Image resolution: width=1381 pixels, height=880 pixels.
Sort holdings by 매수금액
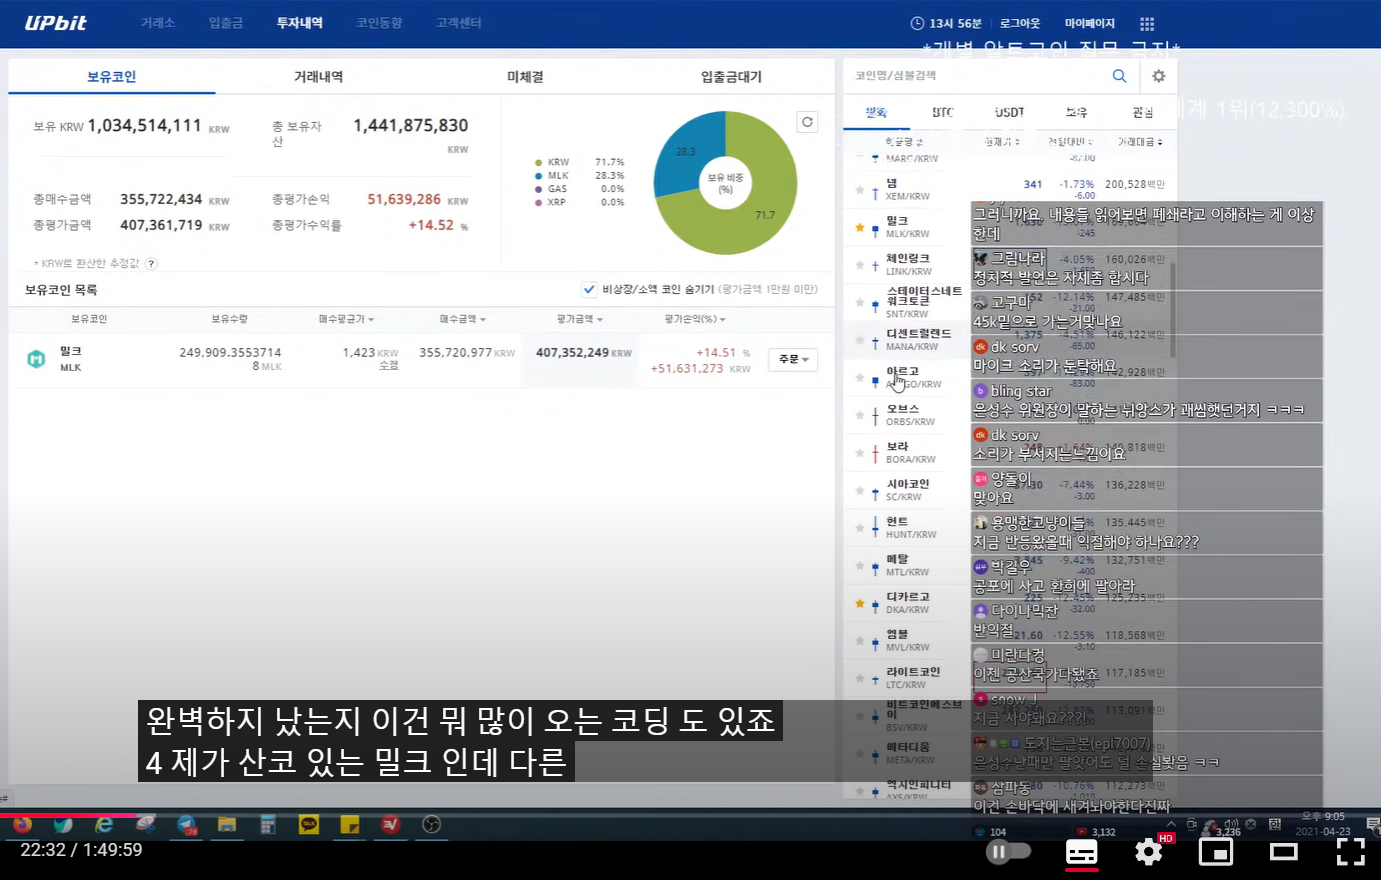[x=463, y=319]
